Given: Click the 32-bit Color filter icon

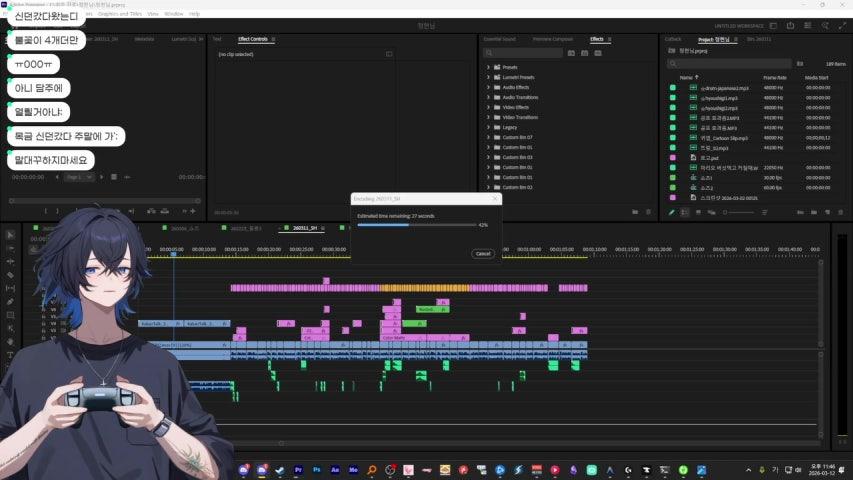Looking at the screenshot, I should click(585, 53).
